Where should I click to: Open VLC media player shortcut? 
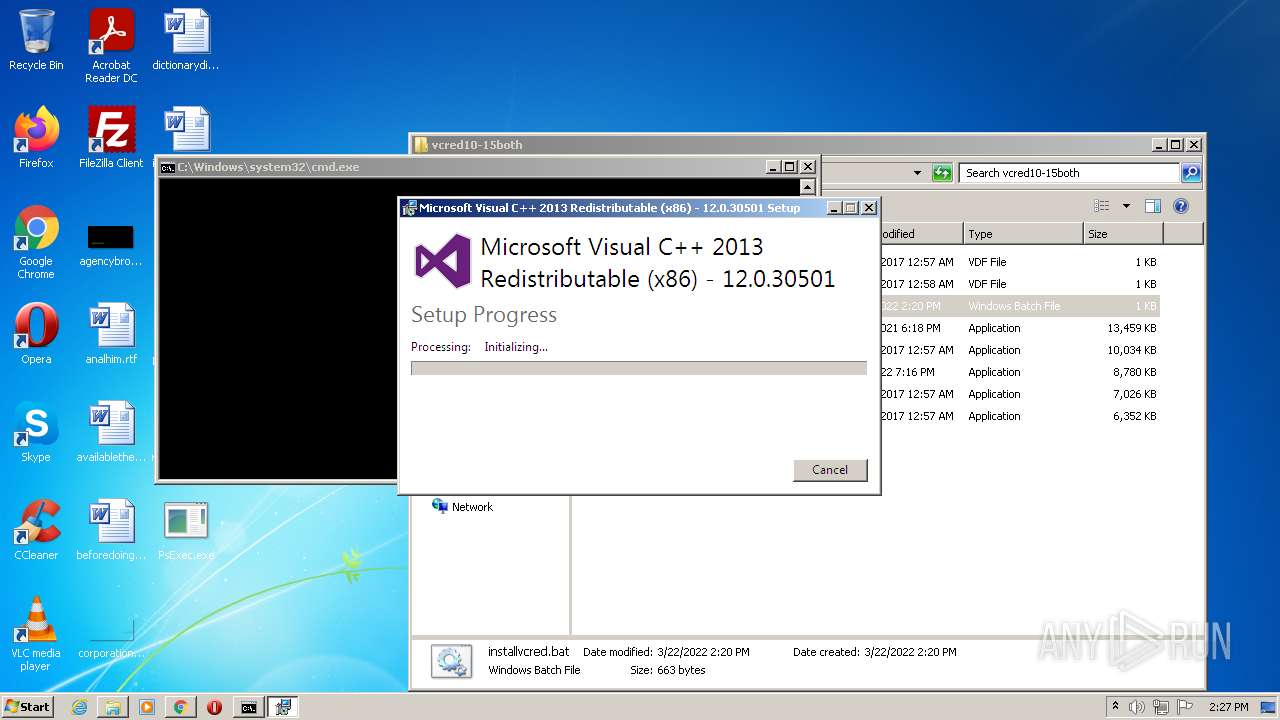point(36,634)
